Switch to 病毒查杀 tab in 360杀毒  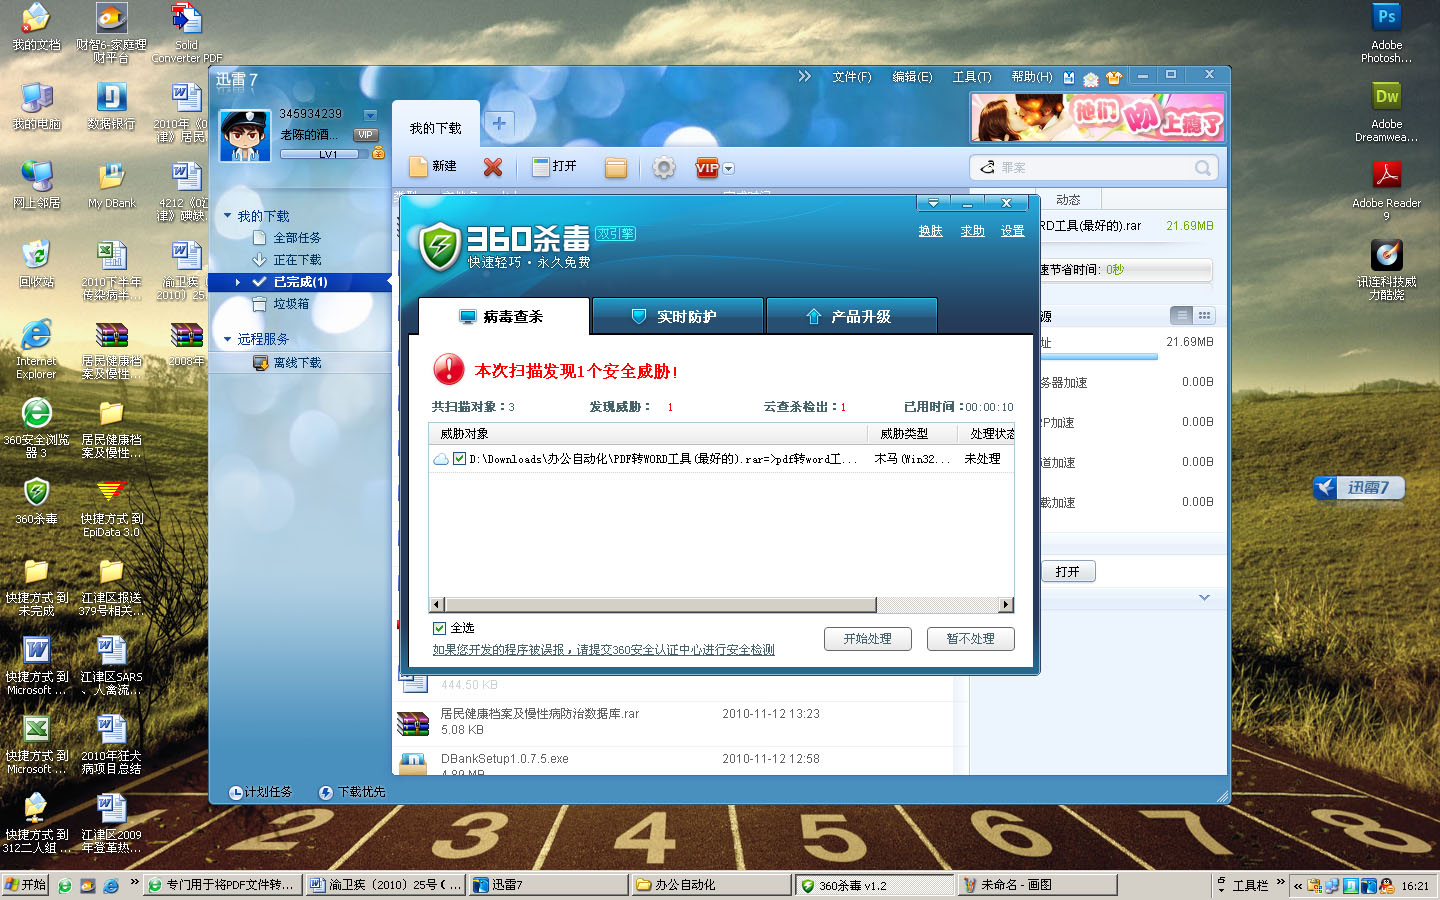point(502,316)
